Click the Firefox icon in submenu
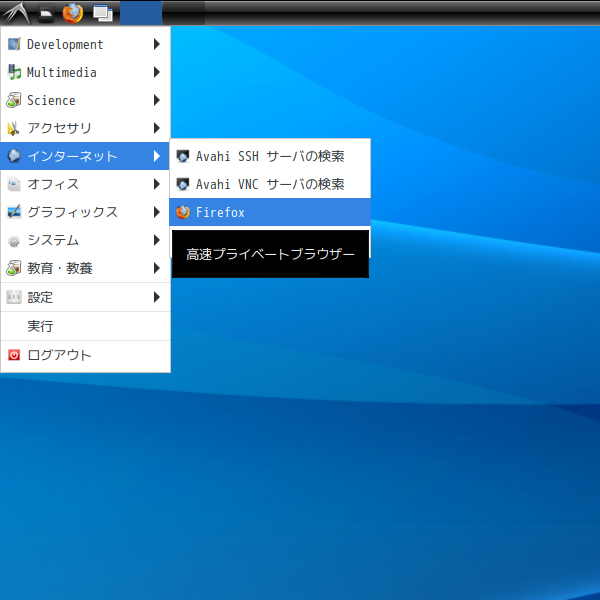Image resolution: width=600 pixels, height=600 pixels. pyautogui.click(x=183, y=212)
